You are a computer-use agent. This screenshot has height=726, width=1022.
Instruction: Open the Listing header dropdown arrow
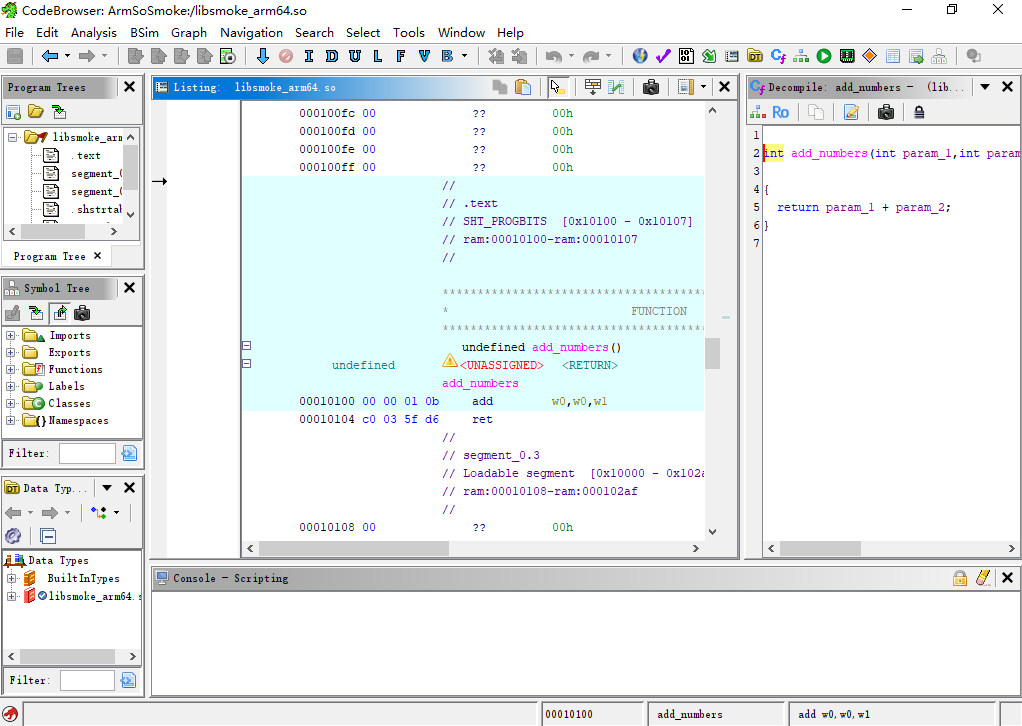tap(703, 87)
